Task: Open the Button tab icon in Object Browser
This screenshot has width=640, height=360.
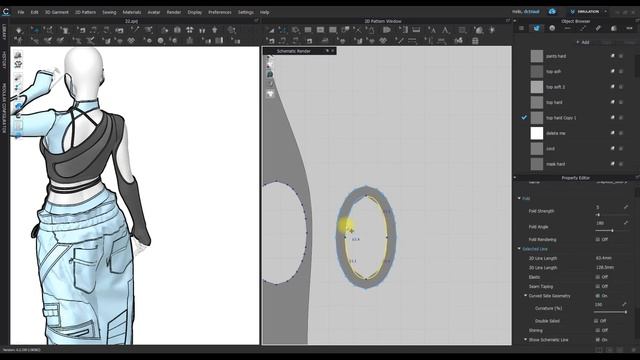Action: pyautogui.click(x=552, y=28)
